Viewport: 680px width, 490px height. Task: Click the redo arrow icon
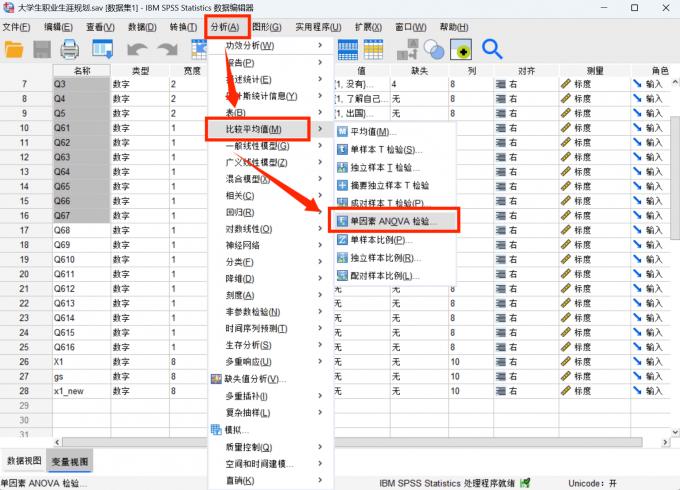167,49
